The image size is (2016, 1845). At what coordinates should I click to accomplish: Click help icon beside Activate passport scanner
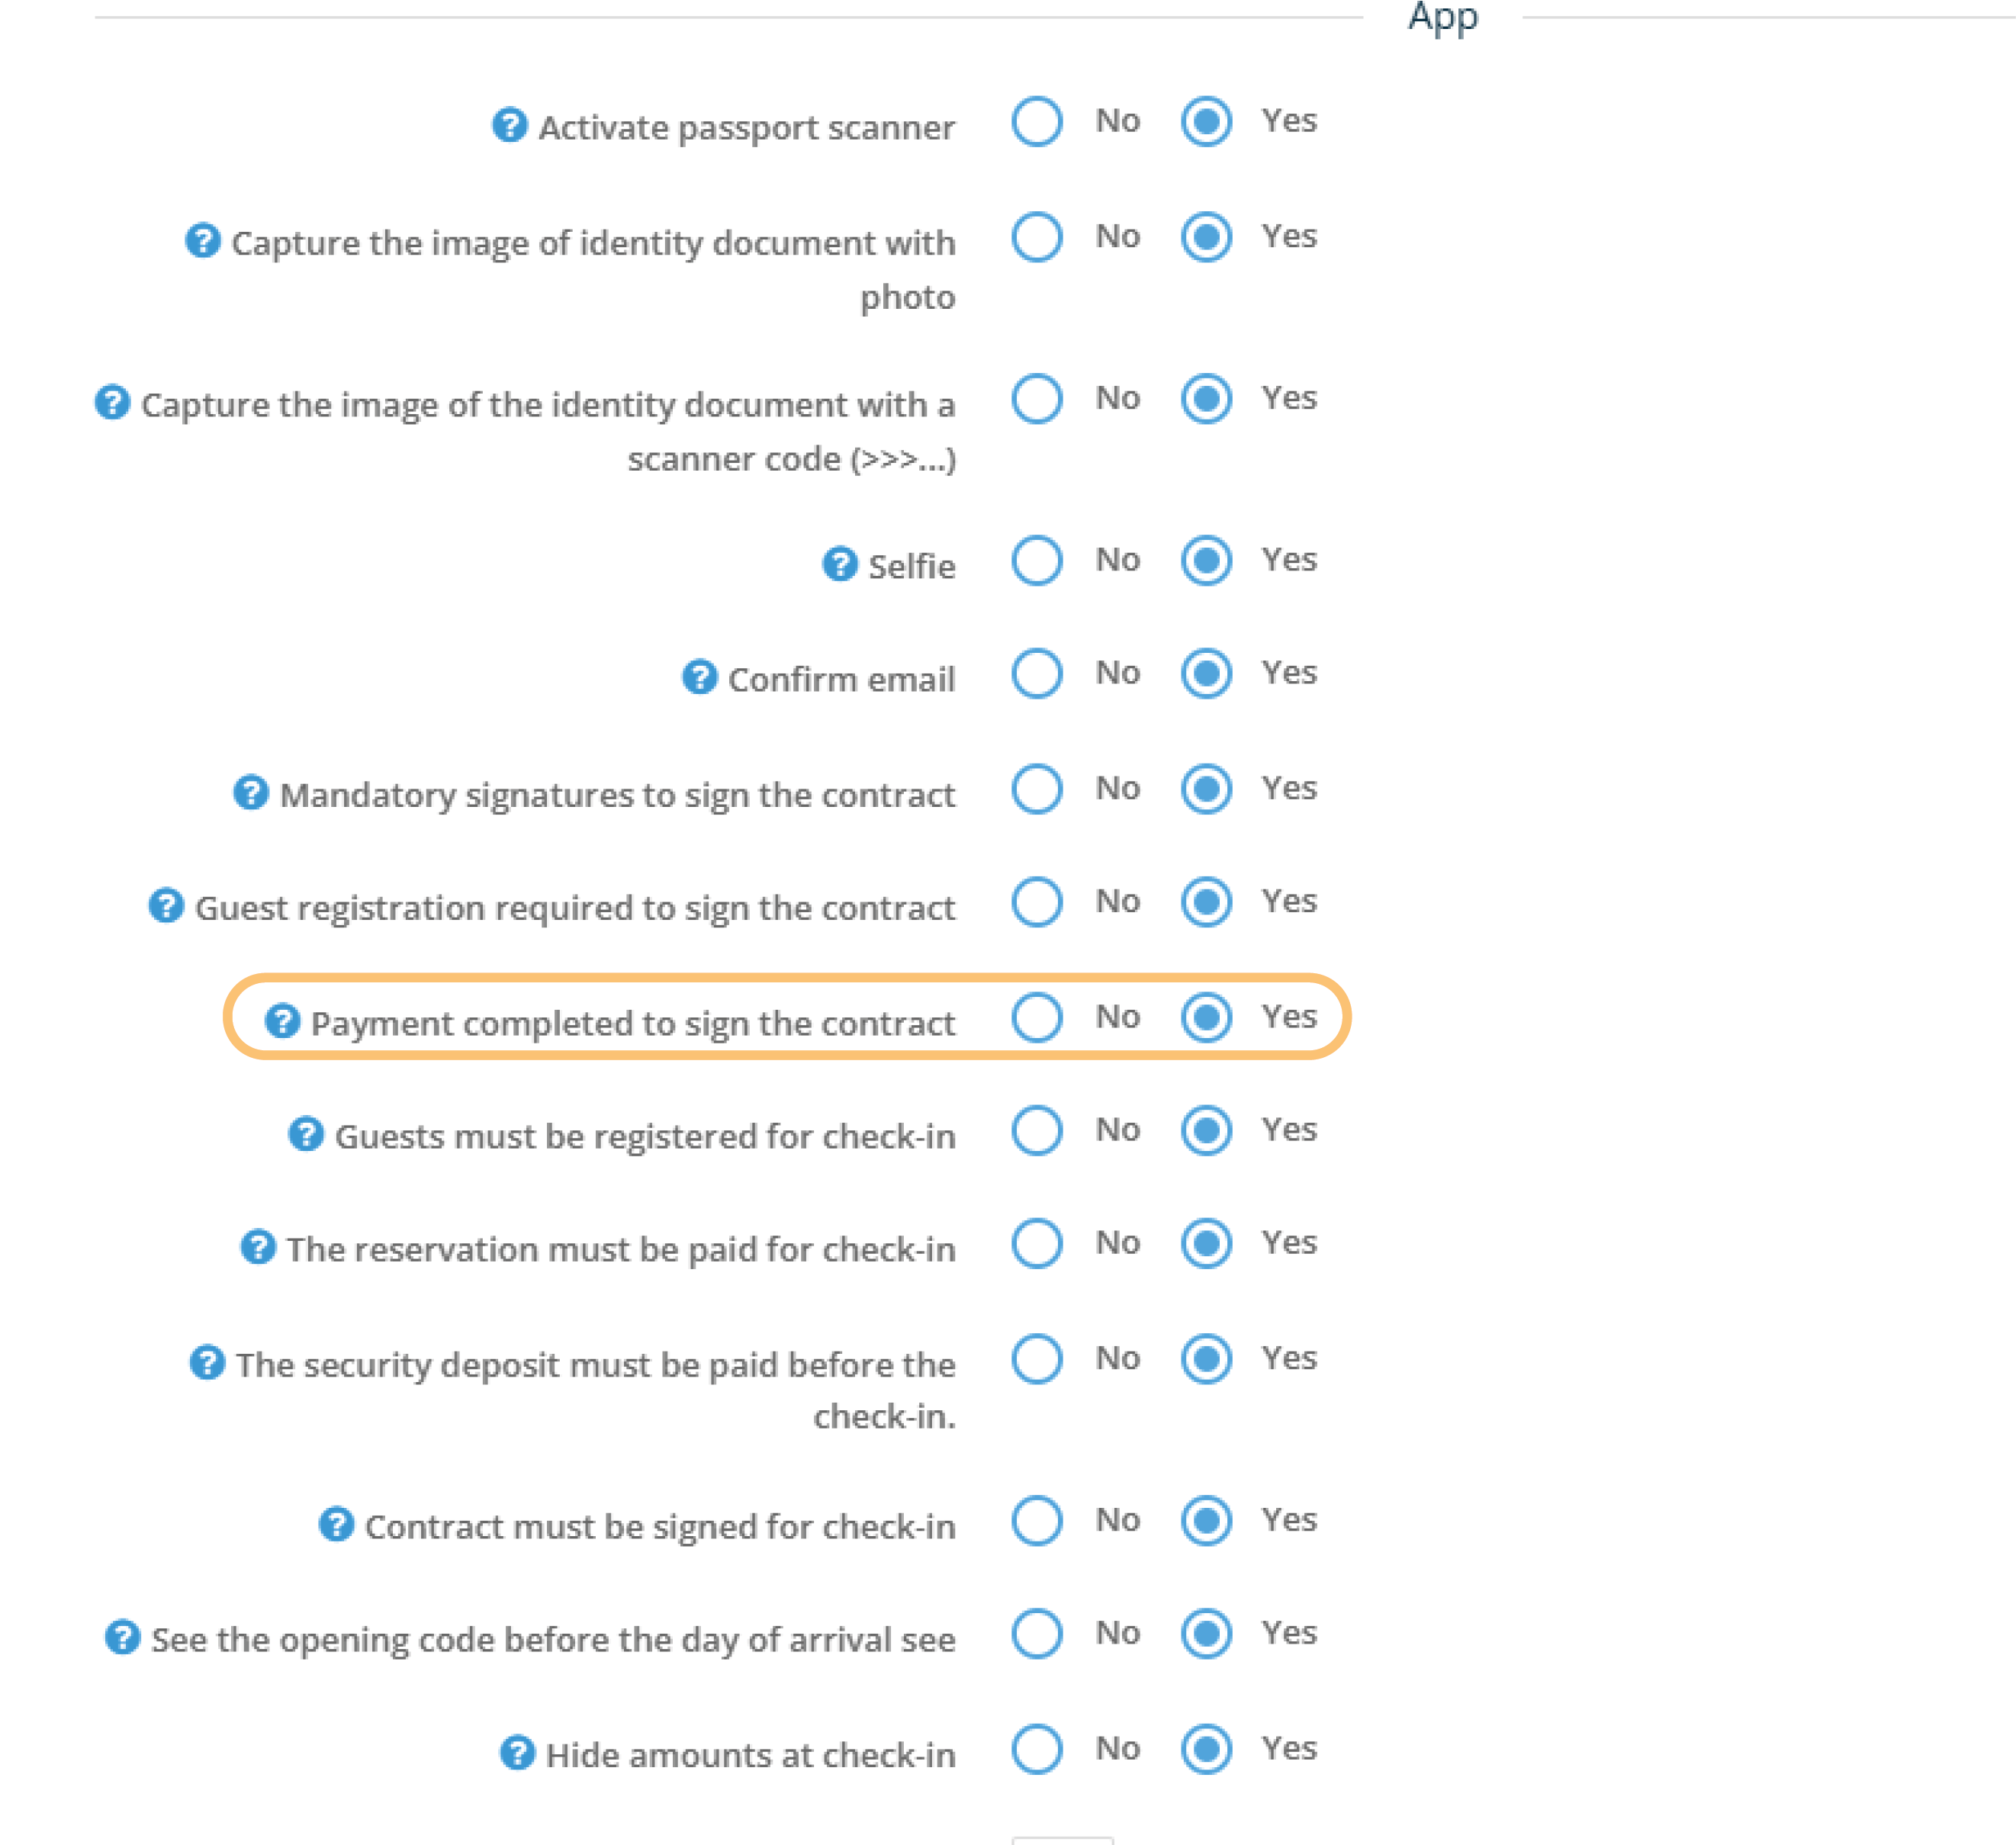509,125
